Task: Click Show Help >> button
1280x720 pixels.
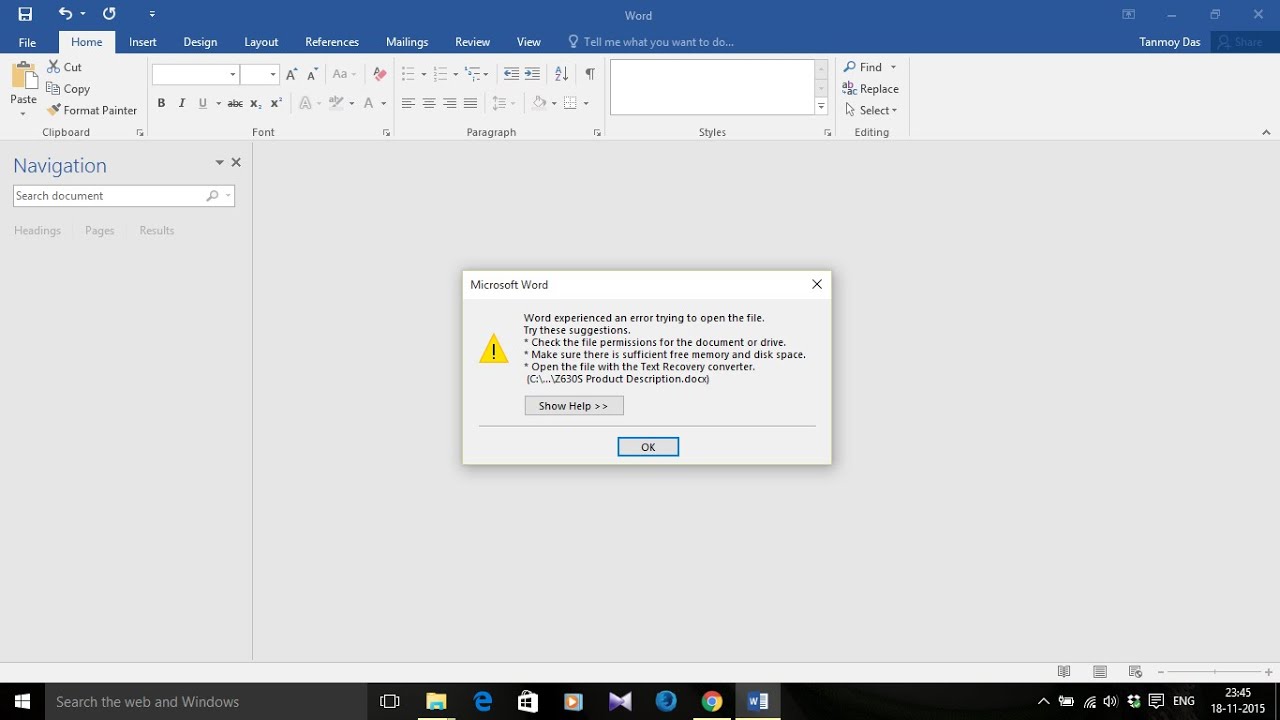Action: 574,406
